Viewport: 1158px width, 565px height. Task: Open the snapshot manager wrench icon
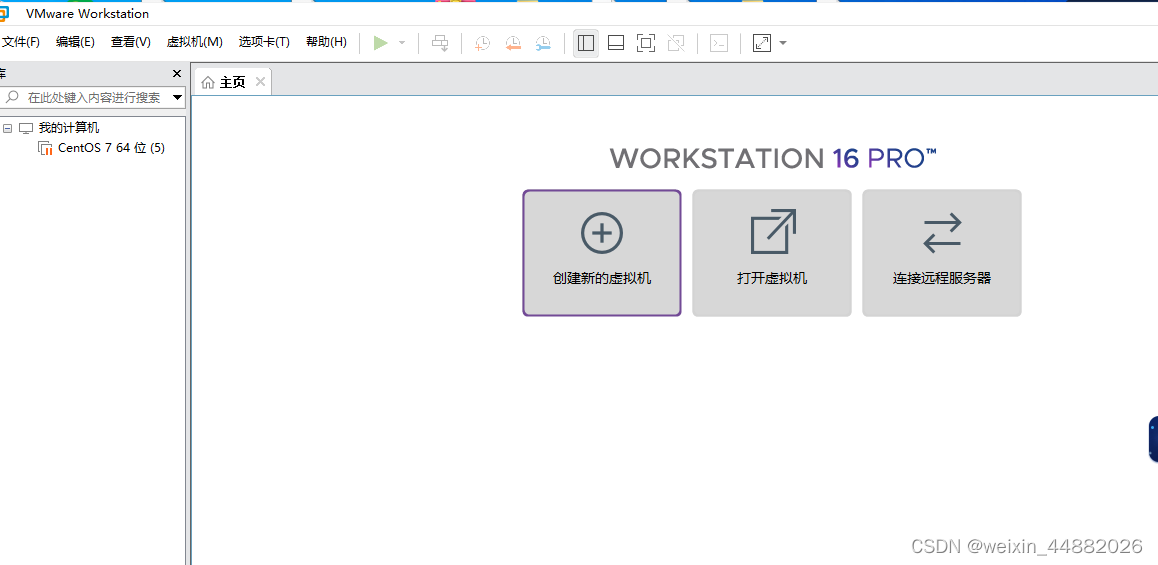pyautogui.click(x=543, y=43)
